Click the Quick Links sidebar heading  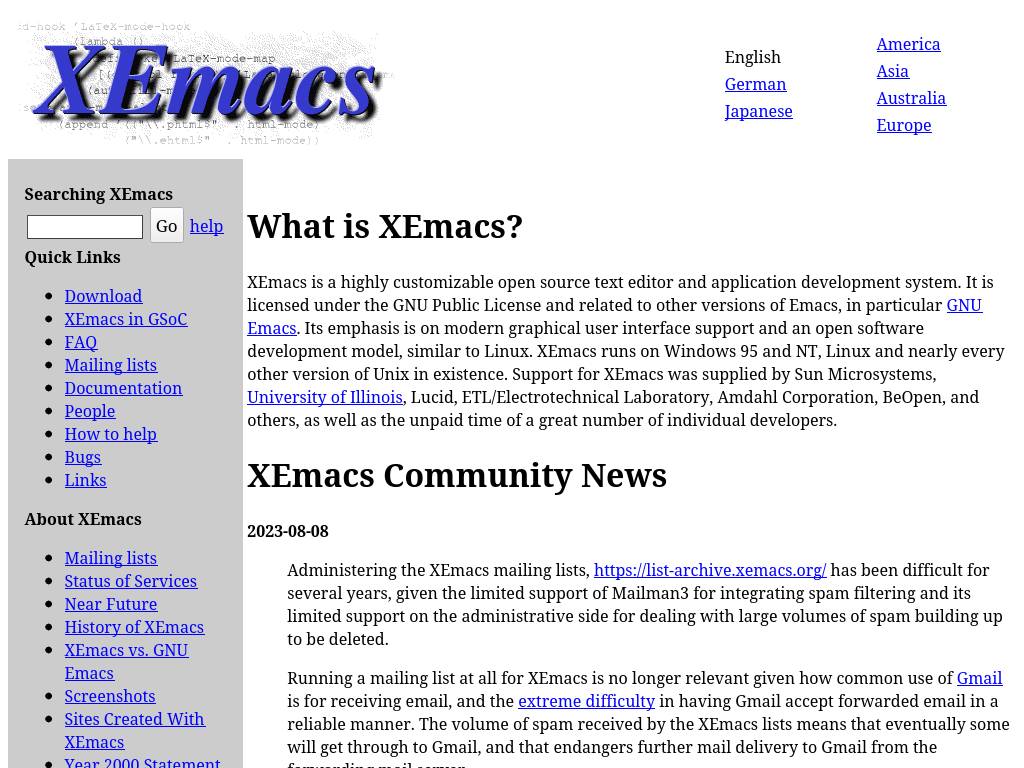(x=72, y=257)
